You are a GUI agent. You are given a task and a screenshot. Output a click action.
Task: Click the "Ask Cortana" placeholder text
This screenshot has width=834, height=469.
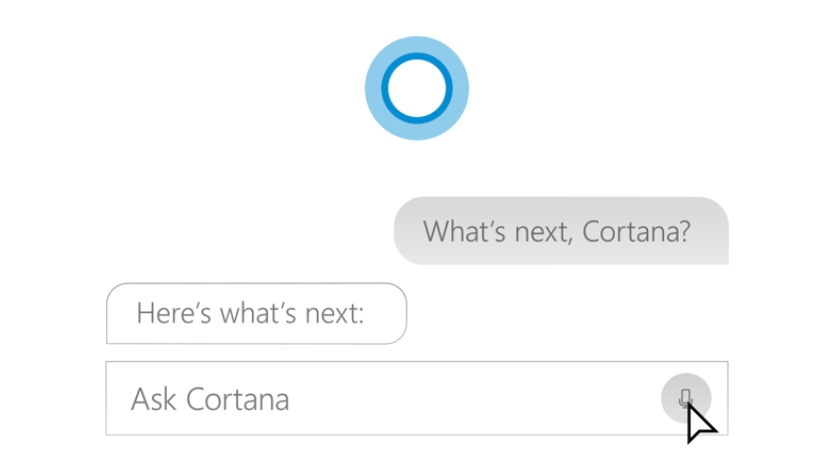[210, 399]
